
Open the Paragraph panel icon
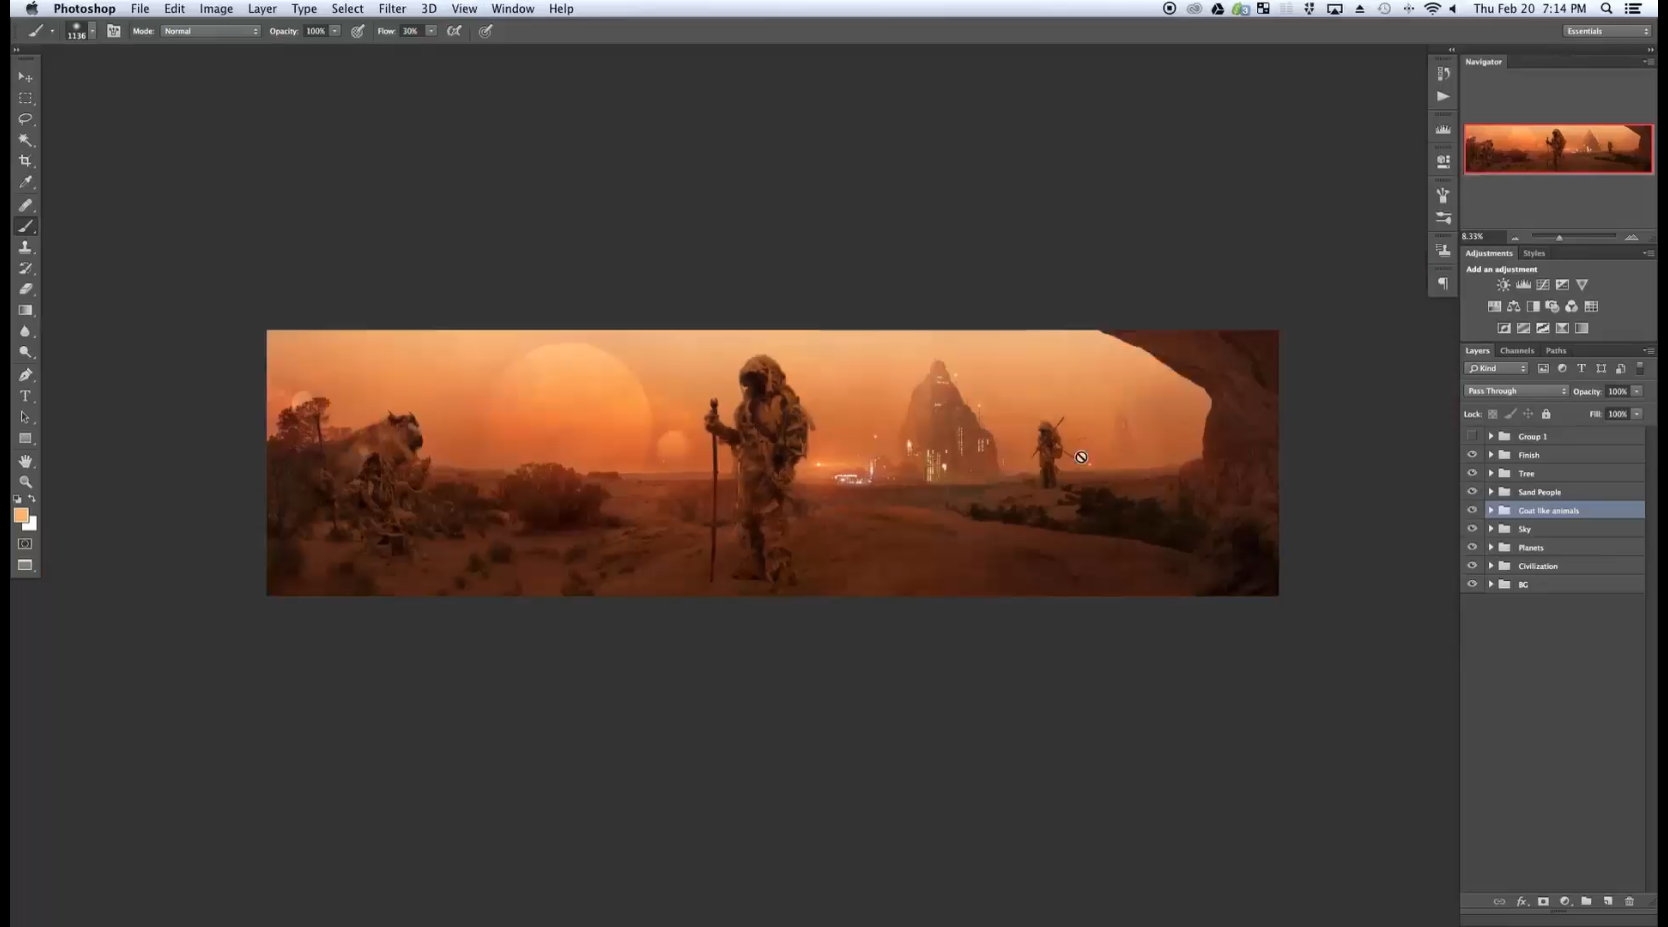(1443, 283)
